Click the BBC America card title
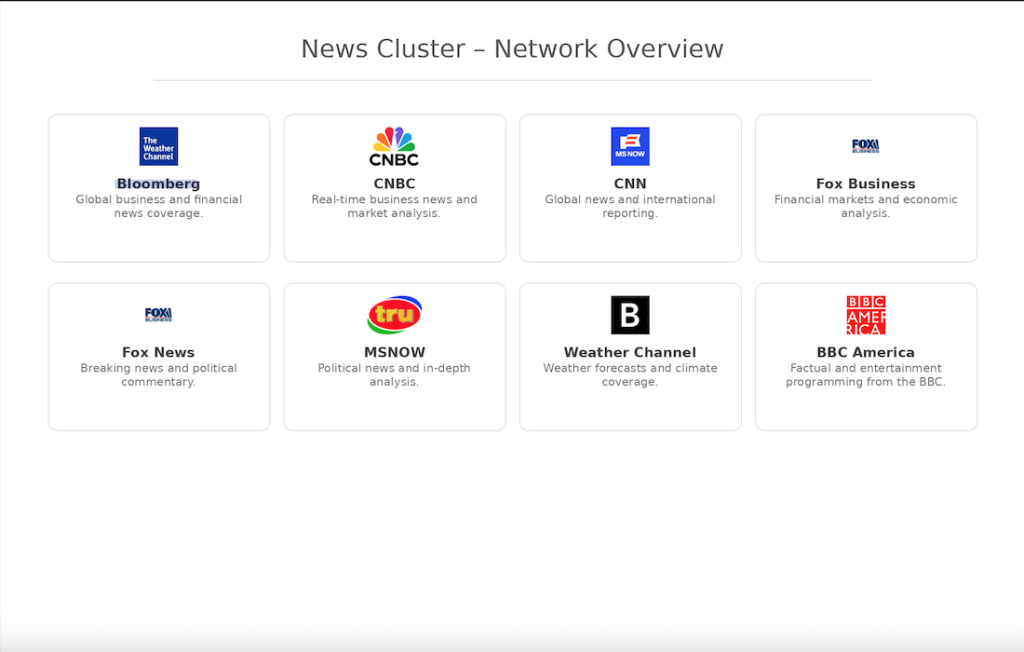This screenshot has height=652, width=1024. [x=865, y=353]
